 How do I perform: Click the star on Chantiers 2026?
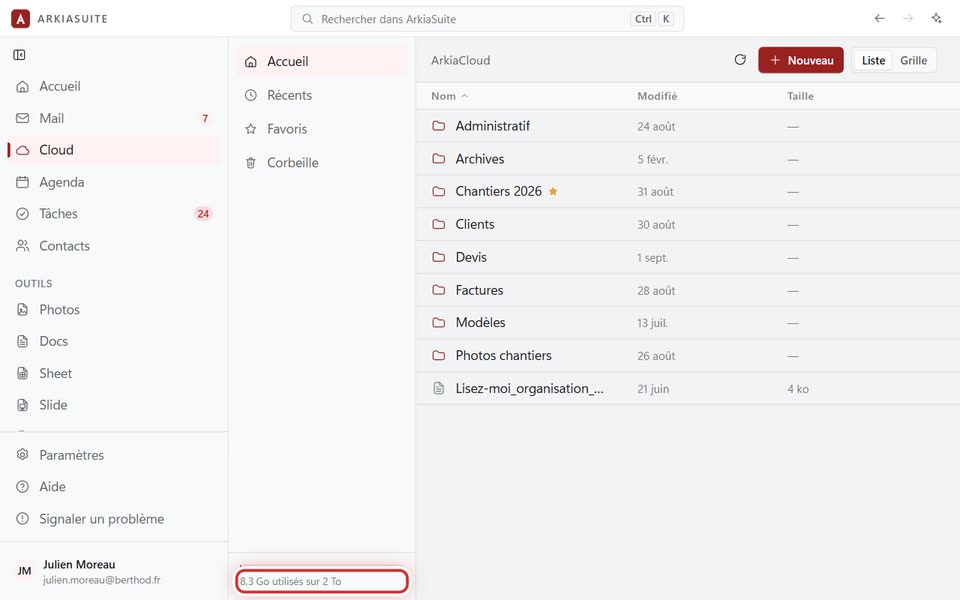pyautogui.click(x=553, y=191)
